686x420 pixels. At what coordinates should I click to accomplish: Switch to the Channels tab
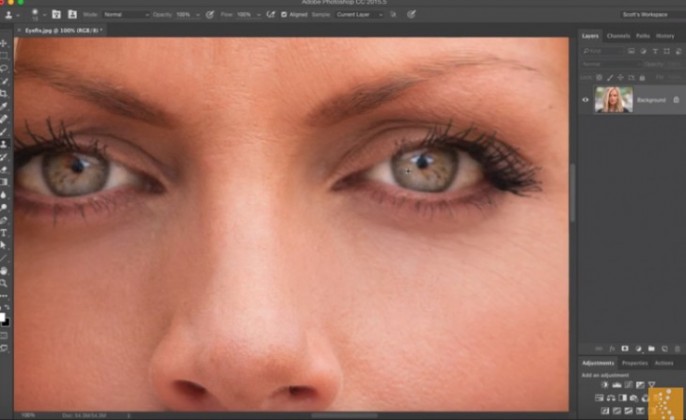click(618, 36)
